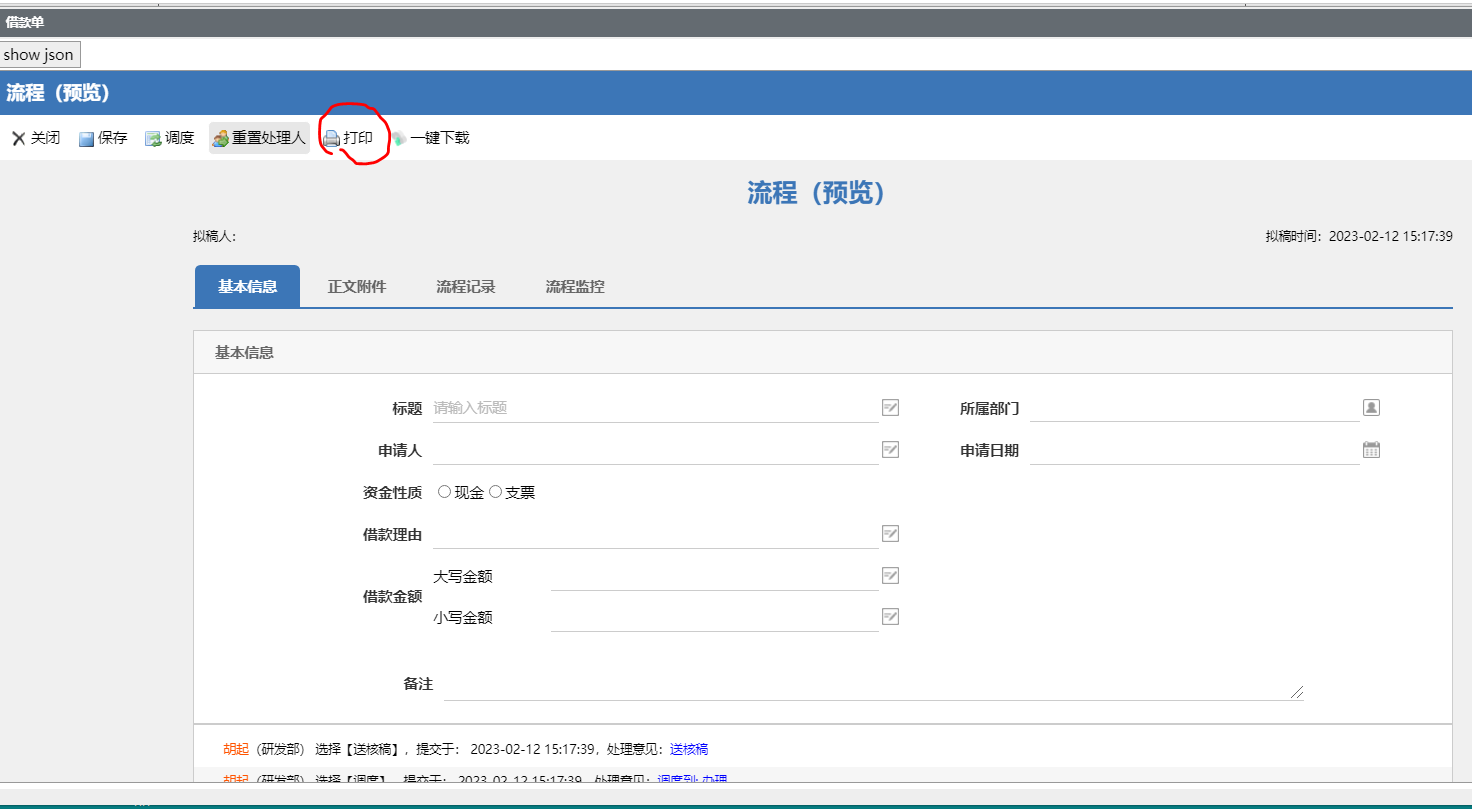Click the 关闭 (close) toolbar button
This screenshot has width=1472, height=809.
tap(36, 138)
